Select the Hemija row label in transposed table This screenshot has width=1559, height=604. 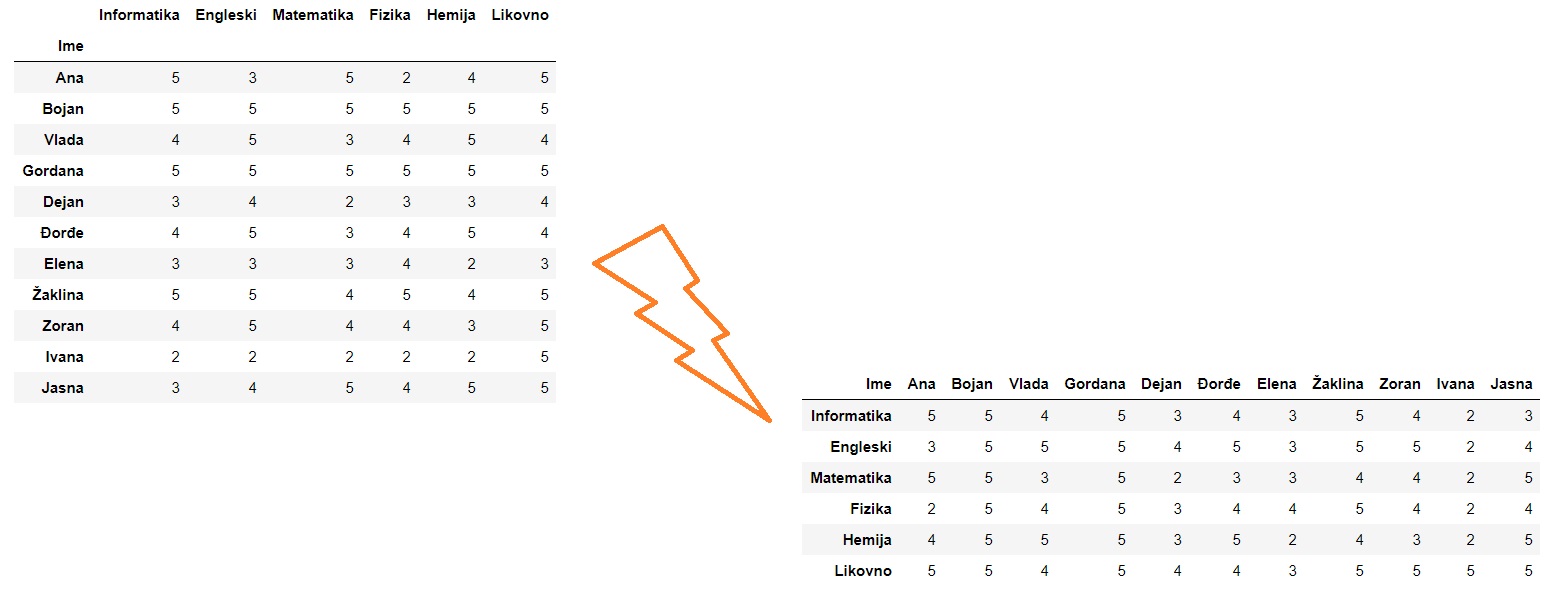[867, 540]
